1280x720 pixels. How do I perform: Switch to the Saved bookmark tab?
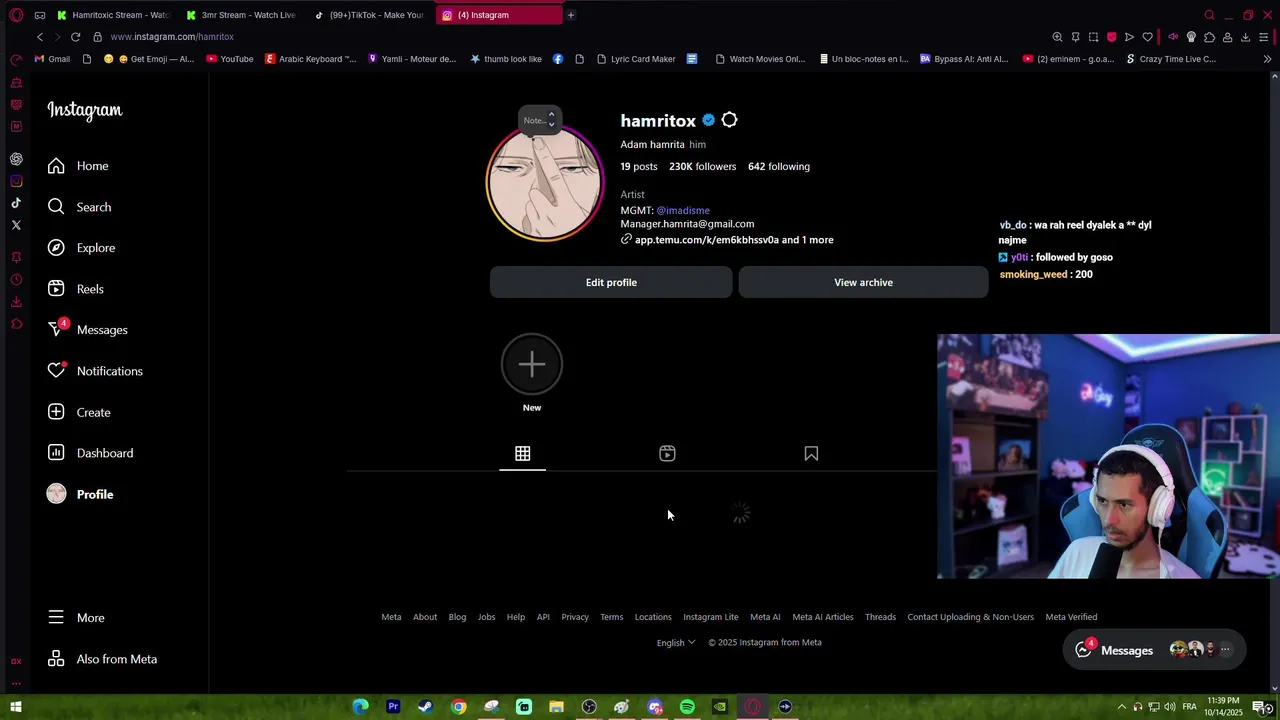point(811,454)
